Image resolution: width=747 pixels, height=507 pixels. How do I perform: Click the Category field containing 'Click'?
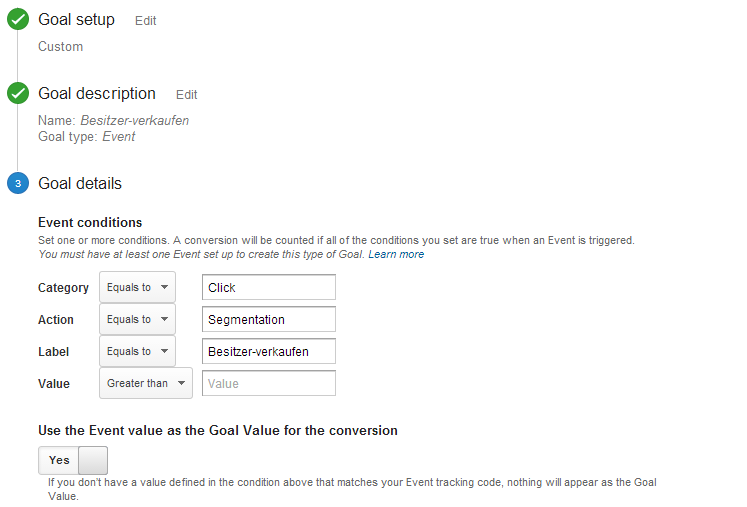[268, 287]
